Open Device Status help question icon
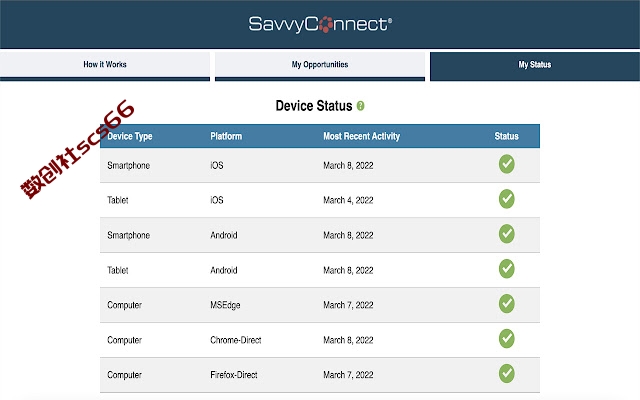The image size is (640, 400). (360, 106)
